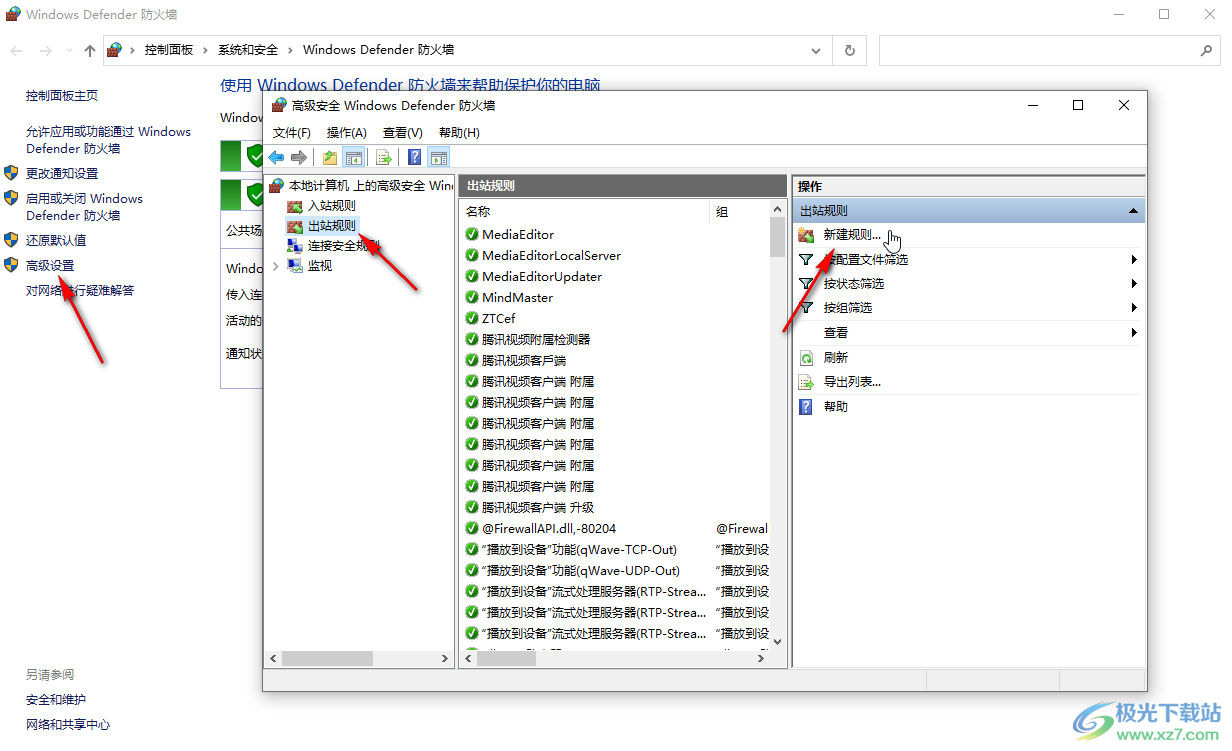Screen dimensions: 1232x751
Task: Click refresh button next to address bar
Action: [850, 50]
